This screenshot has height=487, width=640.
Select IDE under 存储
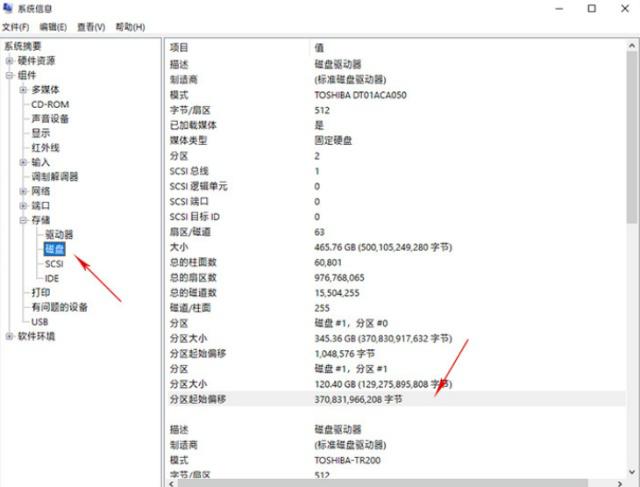pos(52,278)
